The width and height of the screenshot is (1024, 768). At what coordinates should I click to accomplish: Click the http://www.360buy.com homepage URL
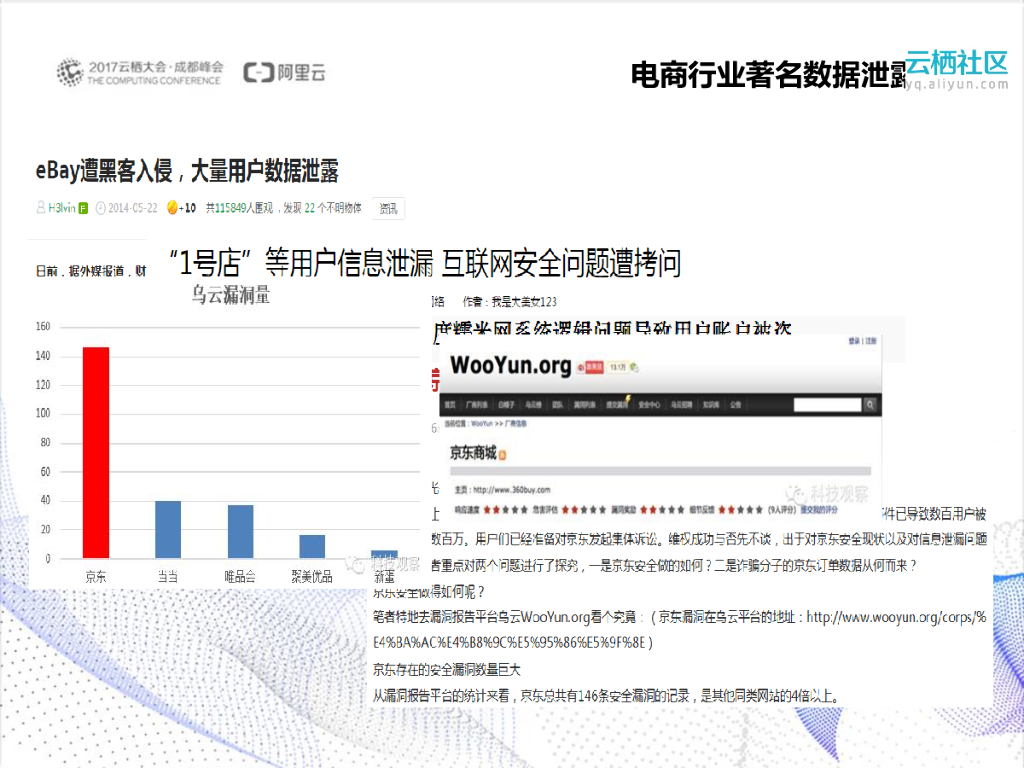pos(511,490)
